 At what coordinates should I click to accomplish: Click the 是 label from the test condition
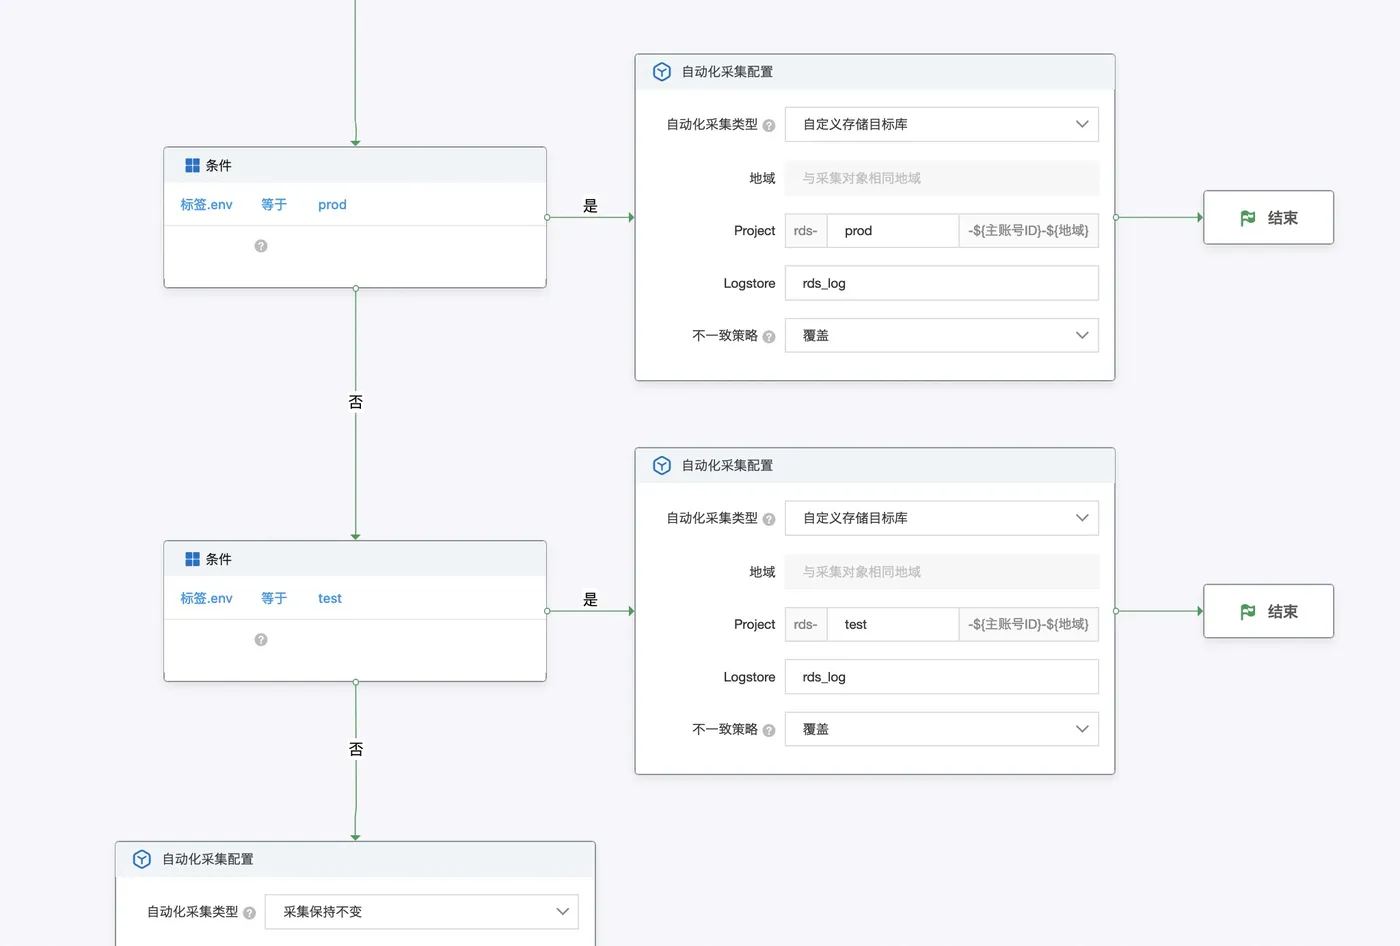pos(590,600)
